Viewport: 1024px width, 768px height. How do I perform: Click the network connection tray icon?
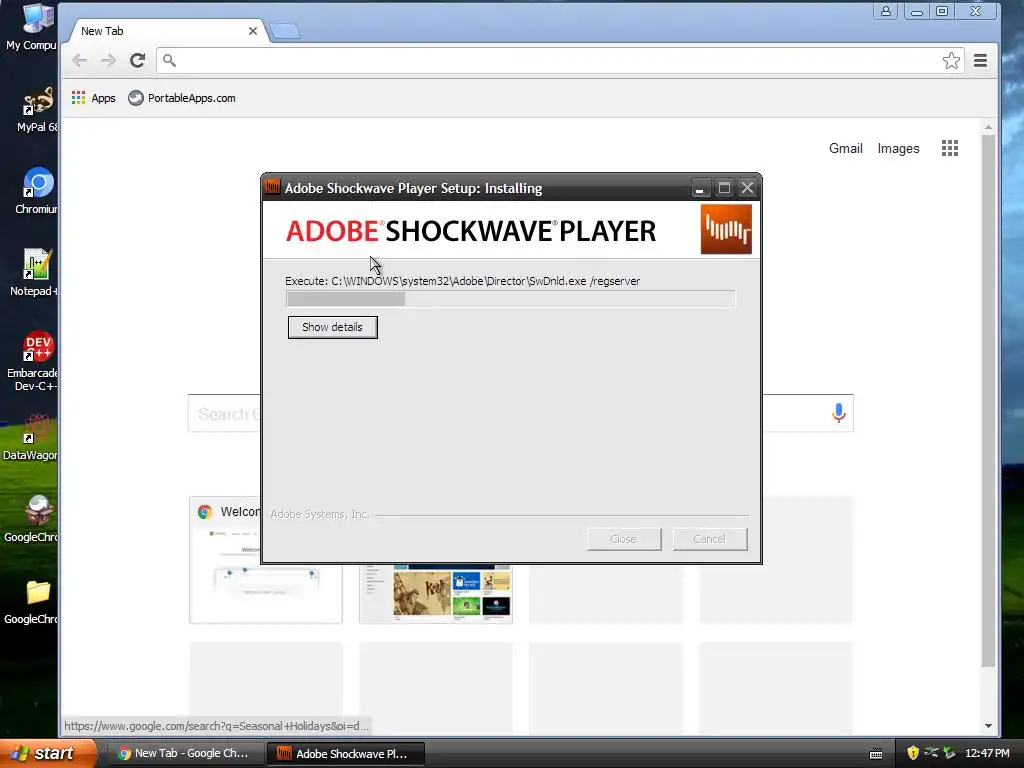click(931, 753)
